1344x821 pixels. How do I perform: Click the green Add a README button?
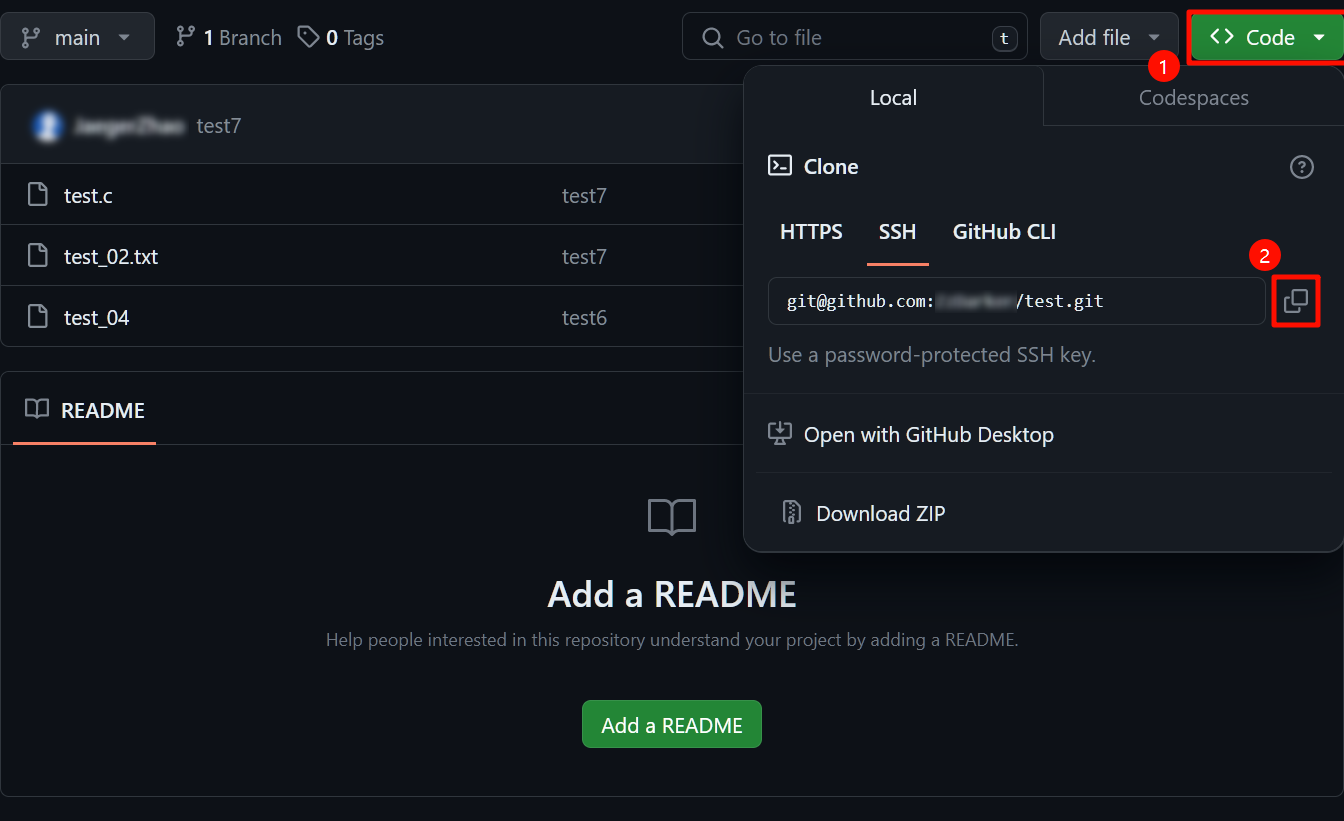point(672,725)
